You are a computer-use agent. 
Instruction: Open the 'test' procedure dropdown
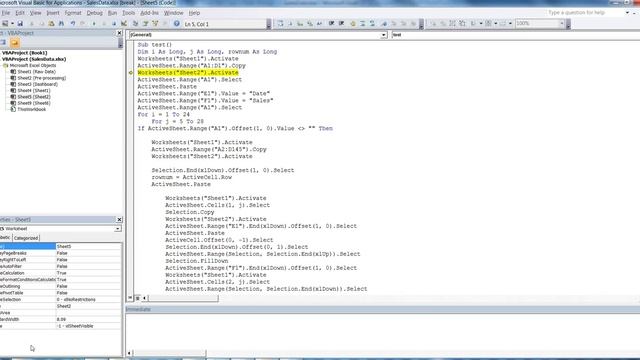516,35
